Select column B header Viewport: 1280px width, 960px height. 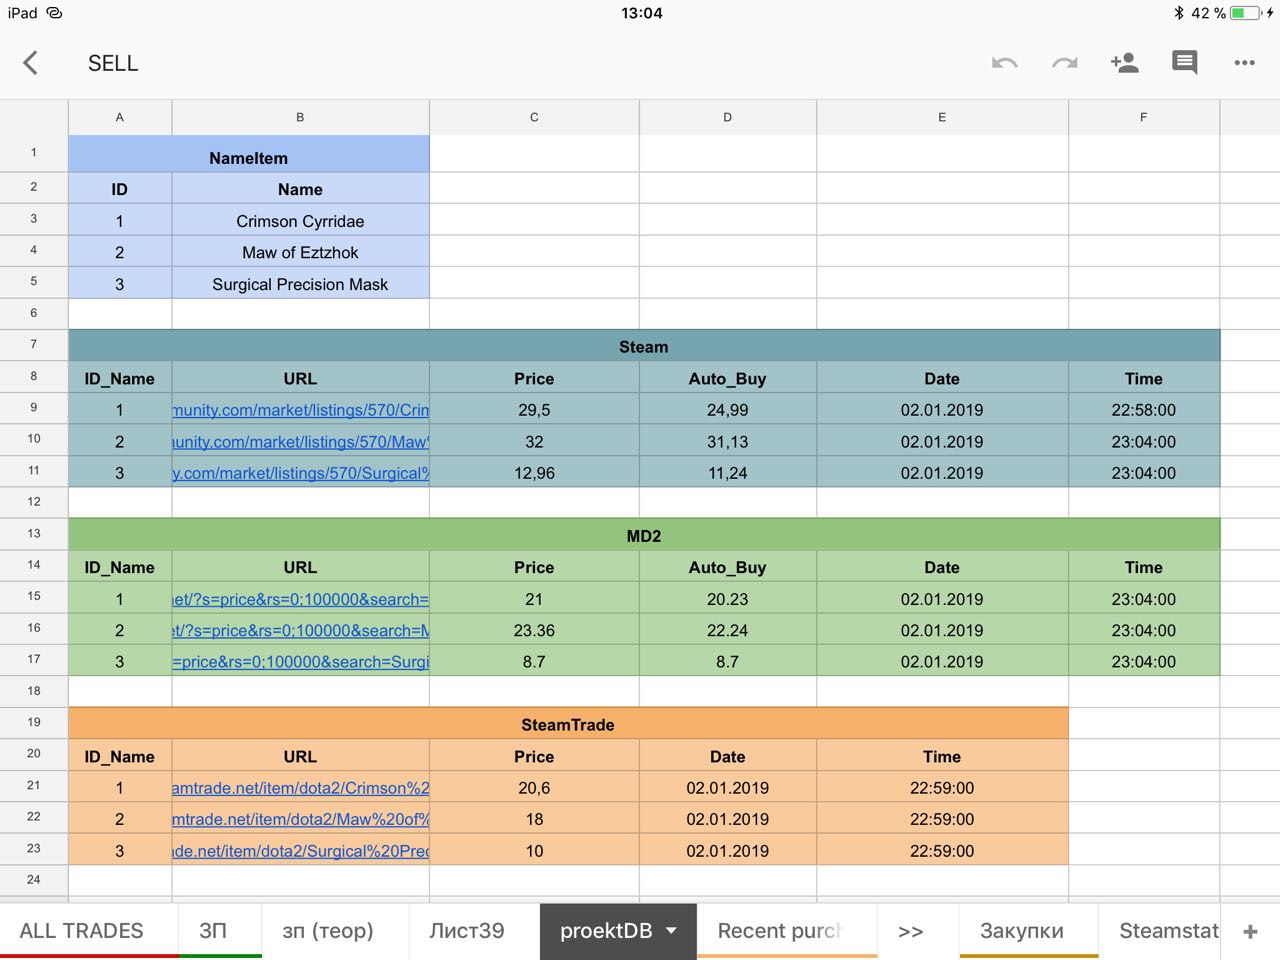[x=300, y=117]
